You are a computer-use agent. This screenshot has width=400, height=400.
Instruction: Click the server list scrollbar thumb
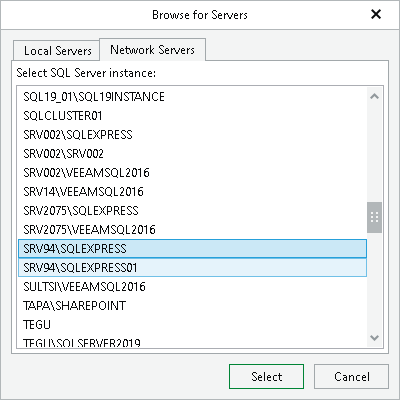coord(374,217)
